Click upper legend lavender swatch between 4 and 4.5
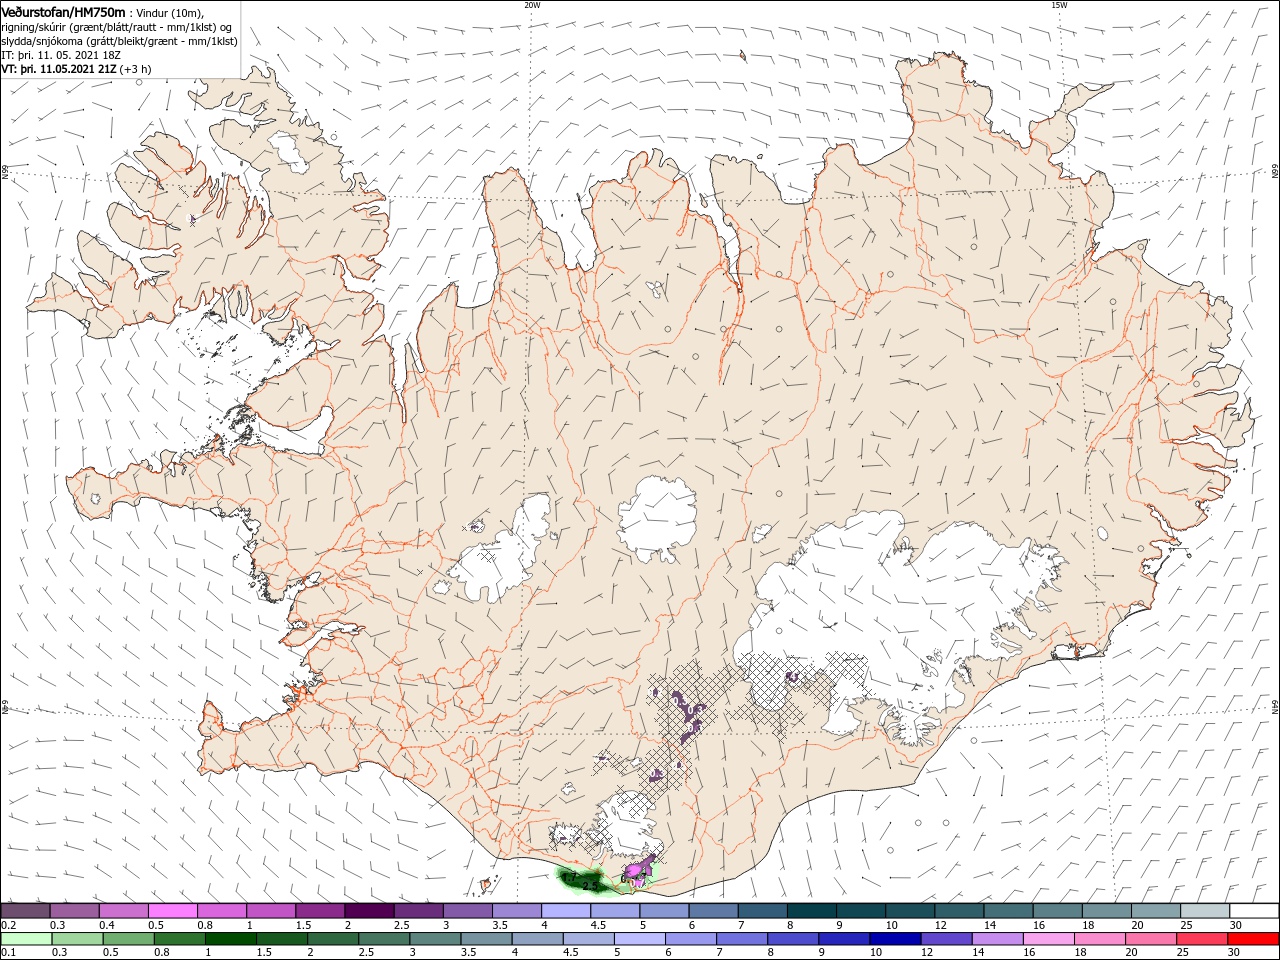The height and width of the screenshot is (960, 1280). pyautogui.click(x=566, y=911)
